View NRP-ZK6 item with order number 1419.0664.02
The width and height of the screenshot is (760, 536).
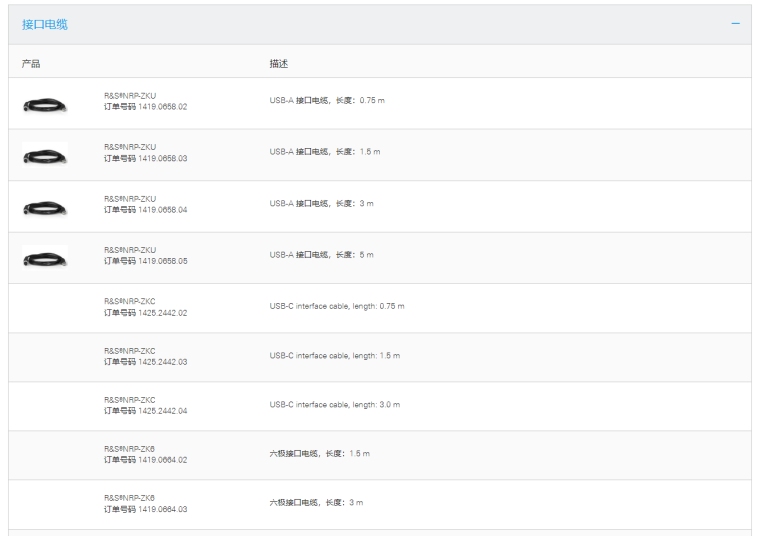145,454
